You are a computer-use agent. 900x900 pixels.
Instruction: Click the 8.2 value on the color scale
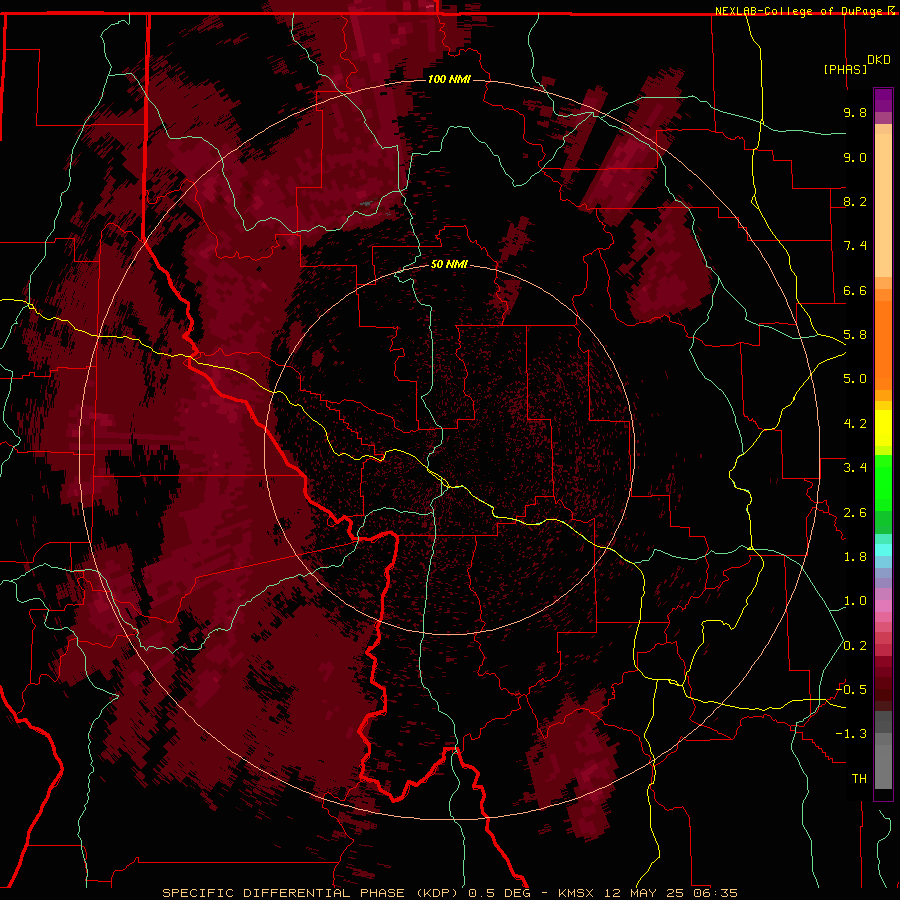[x=855, y=201]
